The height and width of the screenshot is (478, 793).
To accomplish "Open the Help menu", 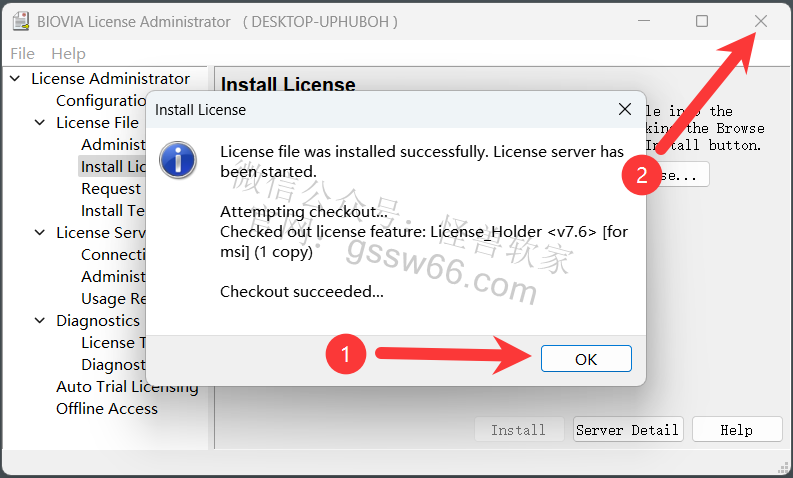I will click(x=68, y=54).
